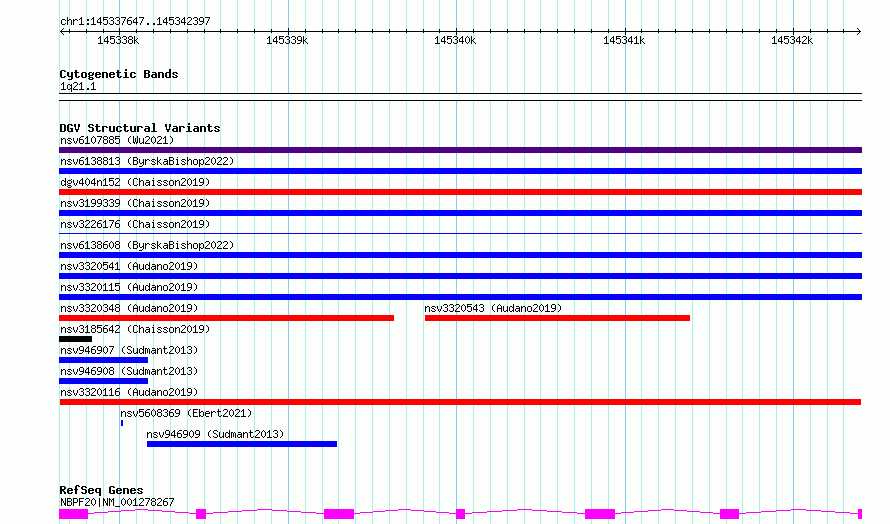The image size is (890, 524).
Task: Select the blue nsv946909 variant bar
Action: (242, 444)
